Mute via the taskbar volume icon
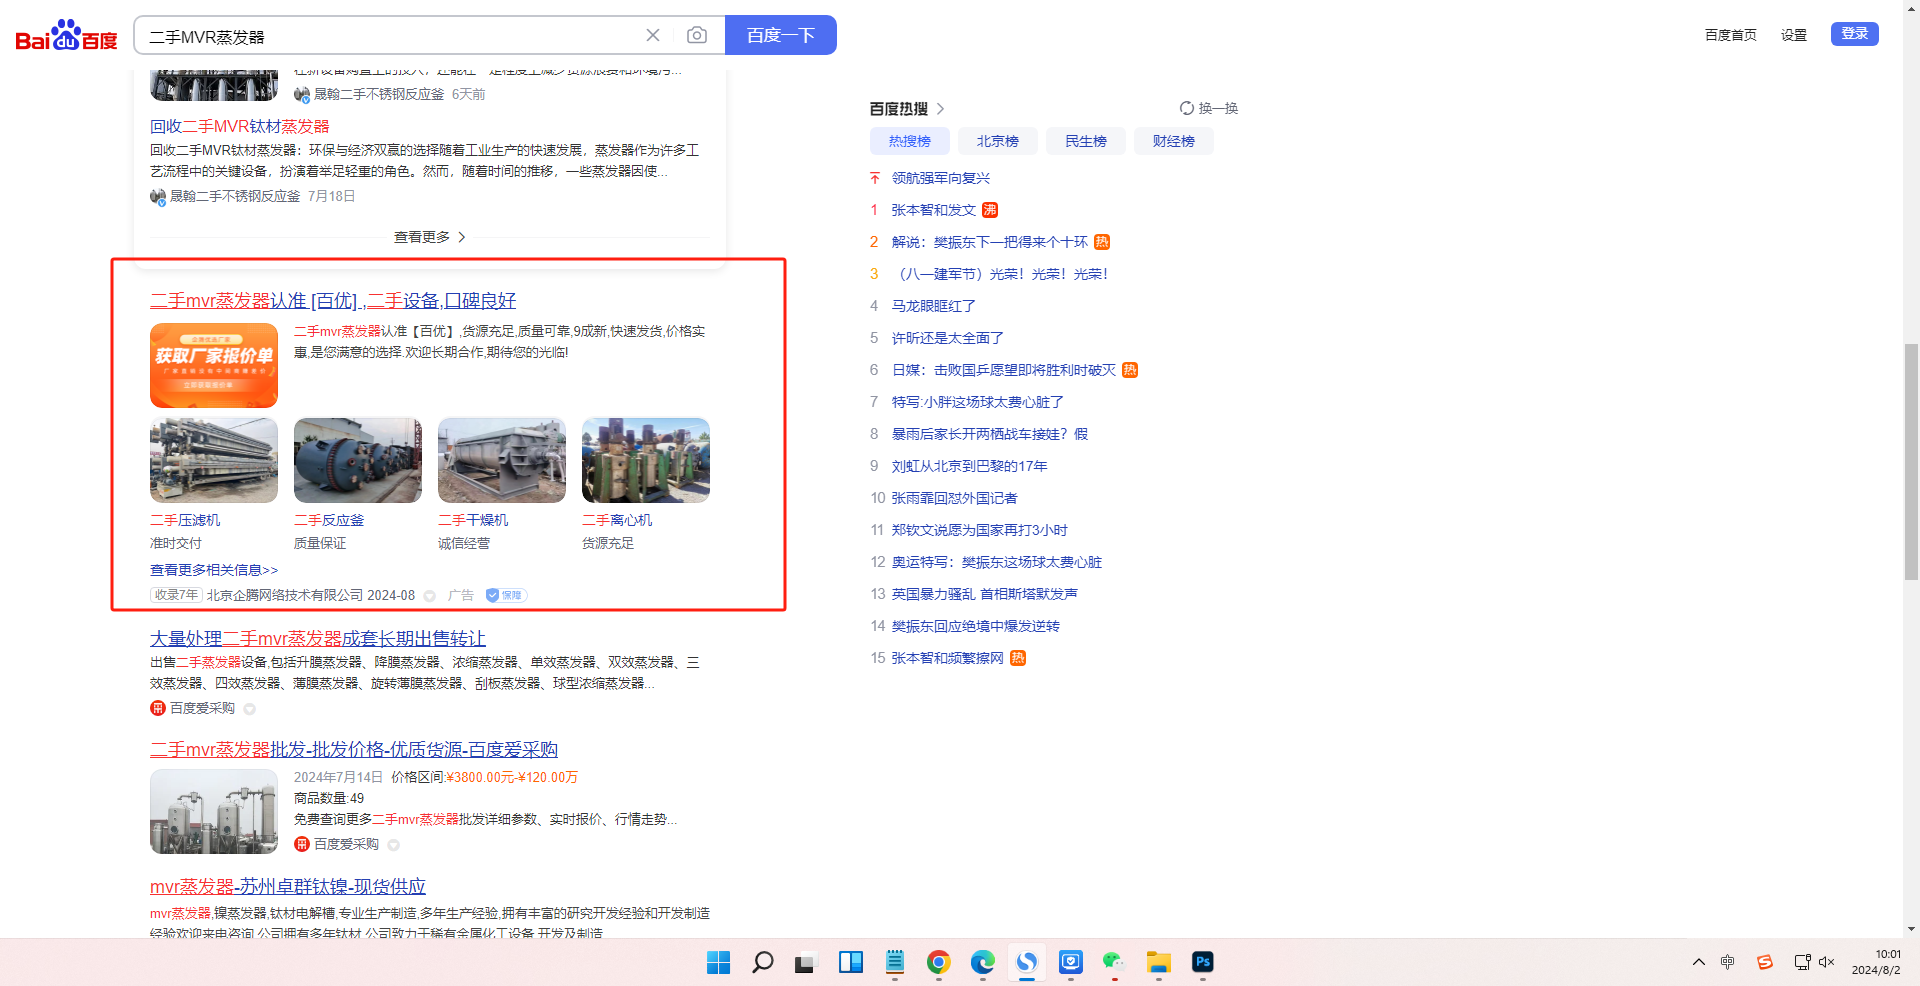The image size is (1920, 986). [1826, 962]
